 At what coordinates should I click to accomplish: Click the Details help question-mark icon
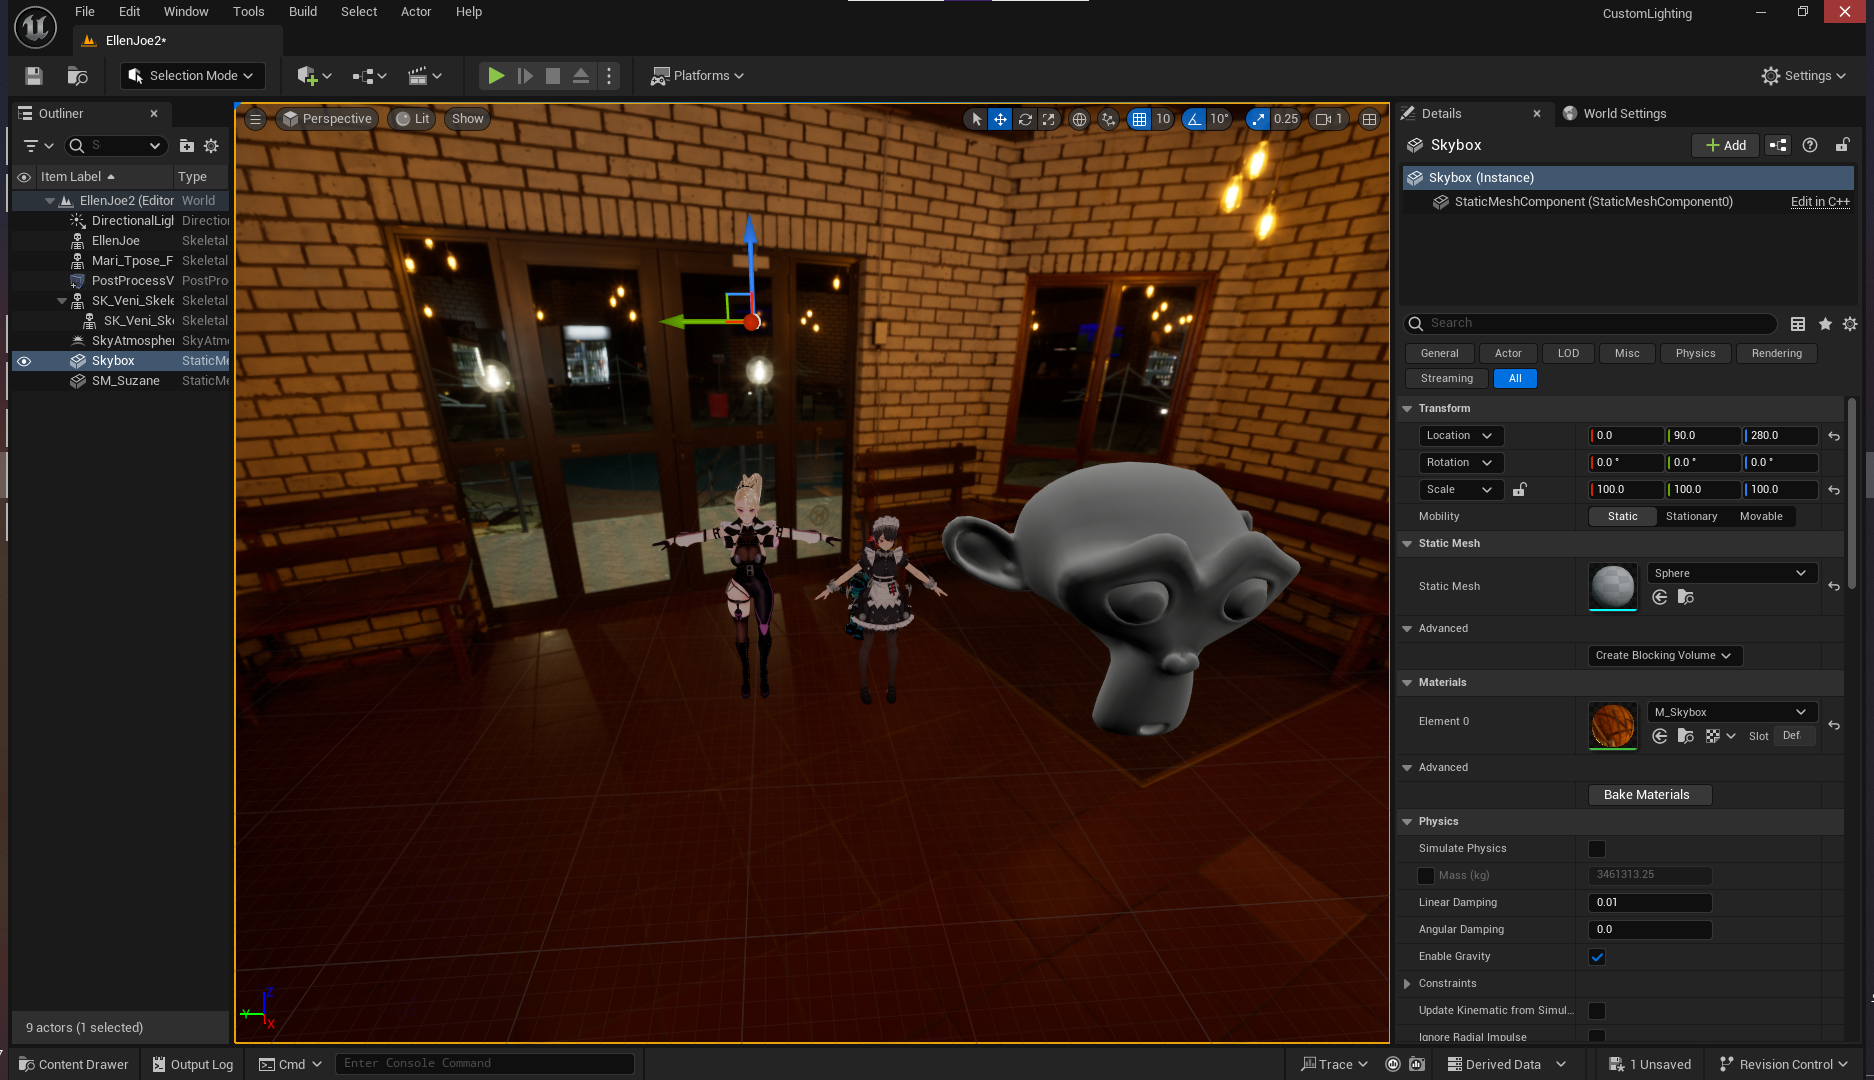point(1810,145)
